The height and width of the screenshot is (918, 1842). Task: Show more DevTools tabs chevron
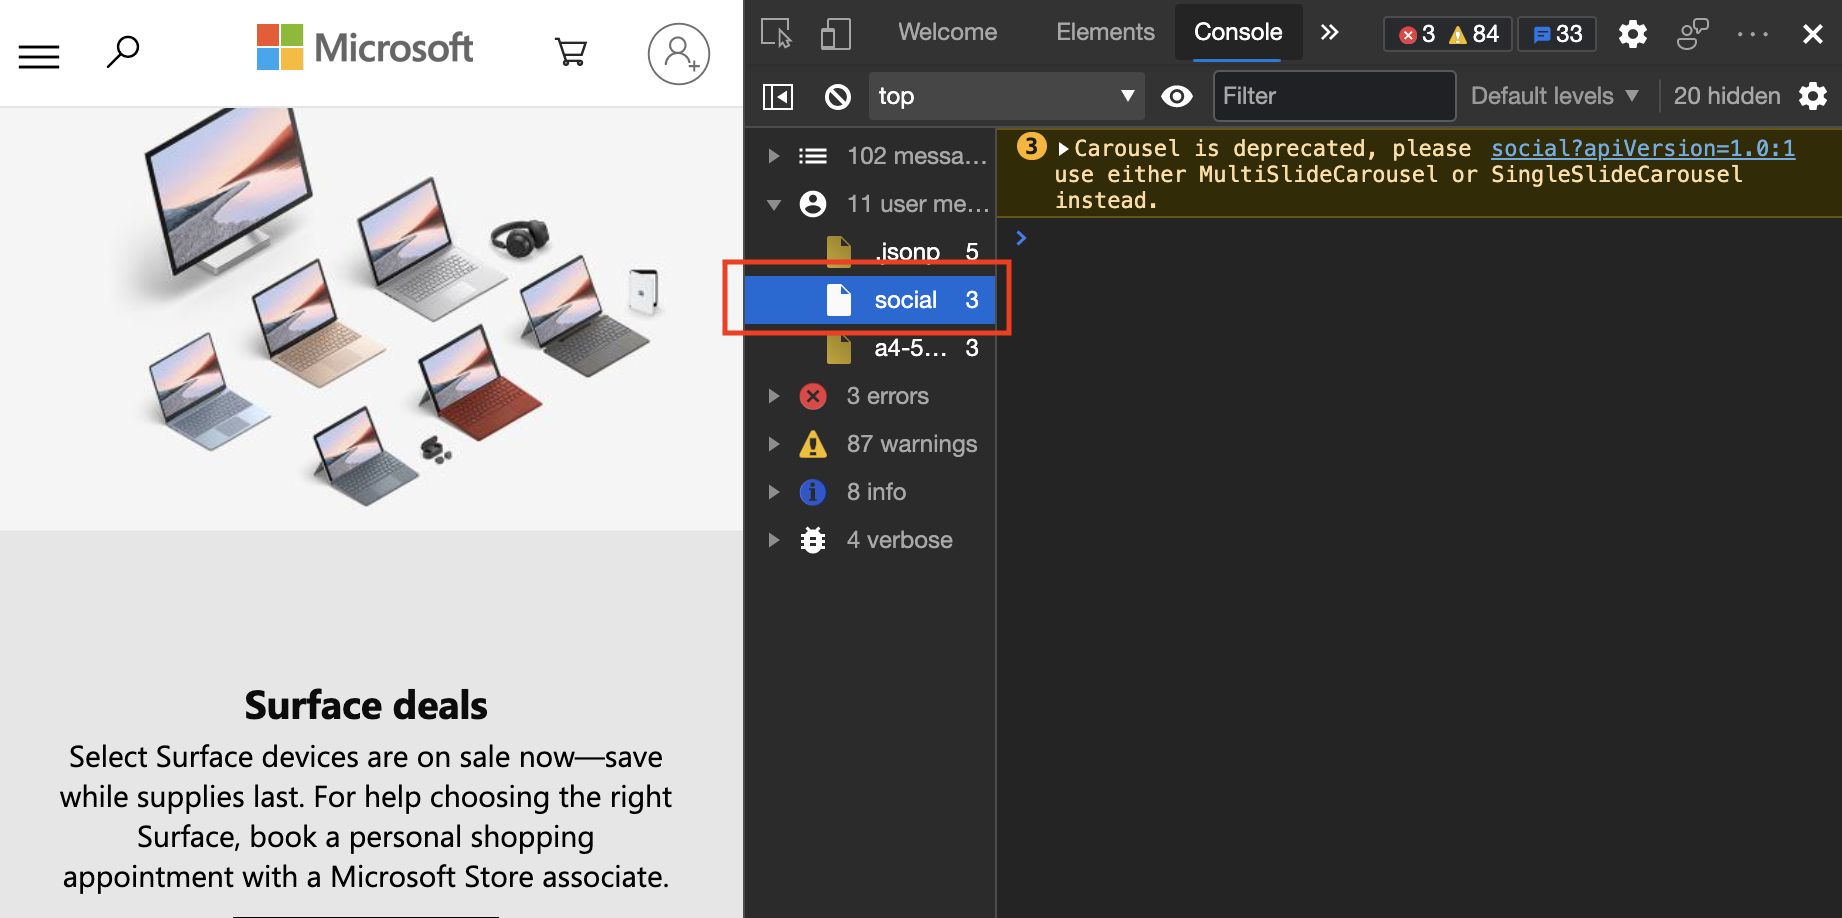(x=1329, y=32)
